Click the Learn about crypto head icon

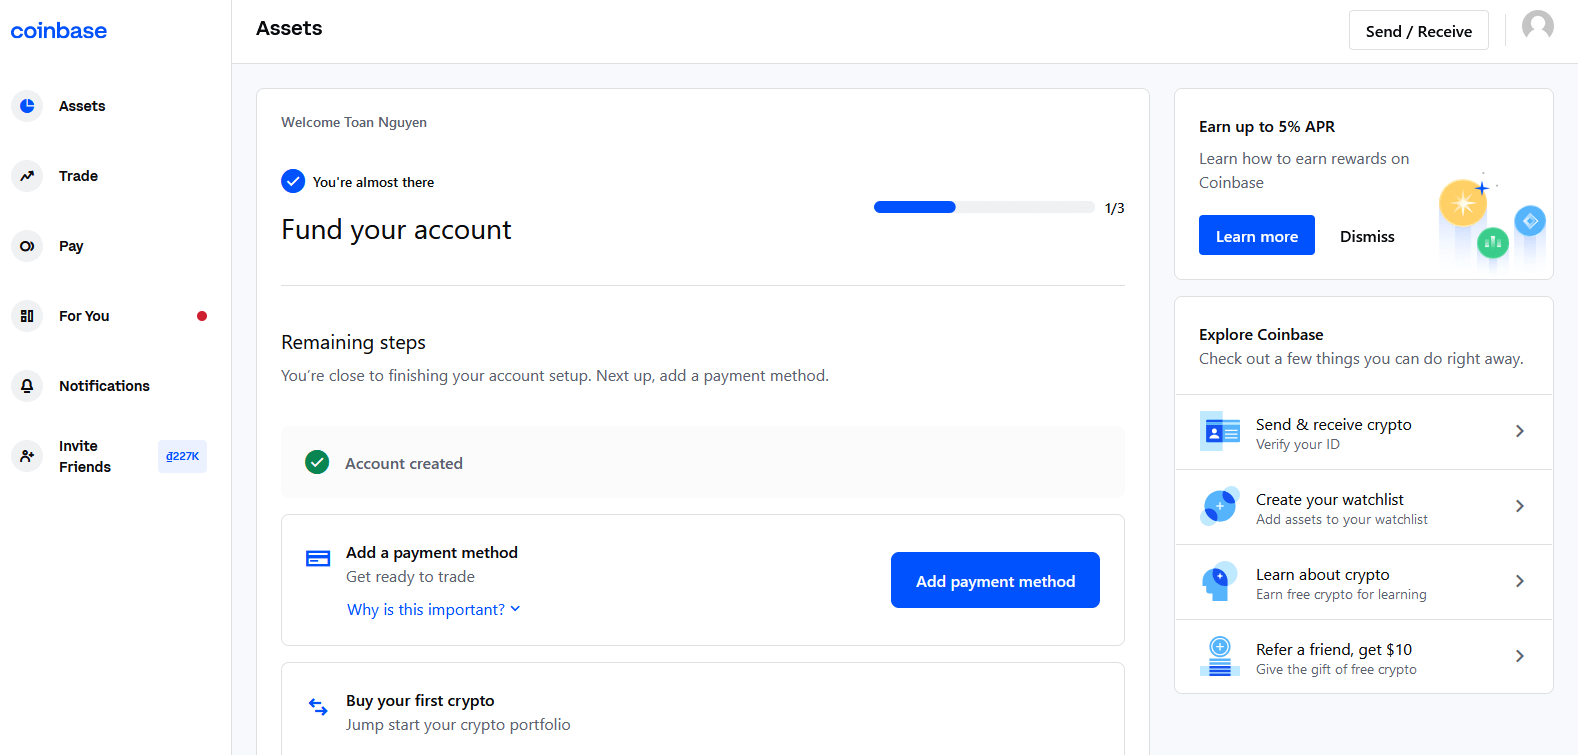(x=1220, y=581)
